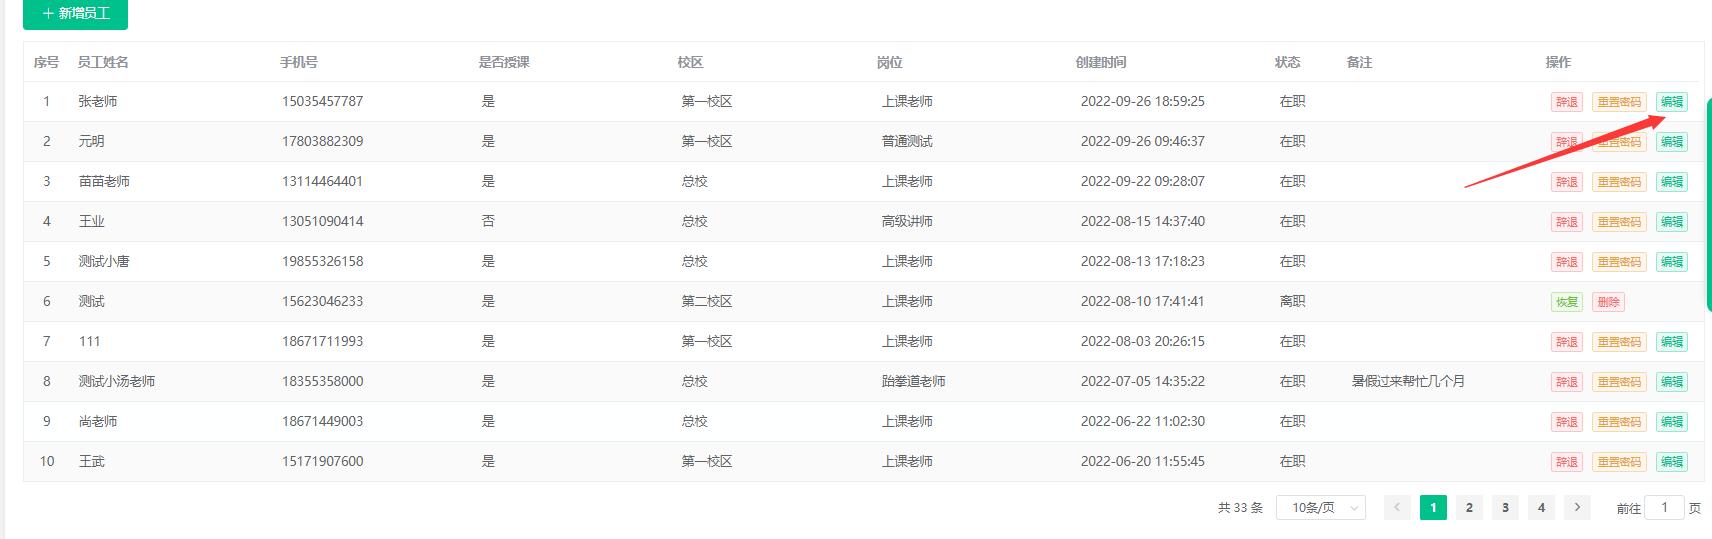Edit the 张老师 employee record
The image size is (1712, 539).
click(1671, 102)
